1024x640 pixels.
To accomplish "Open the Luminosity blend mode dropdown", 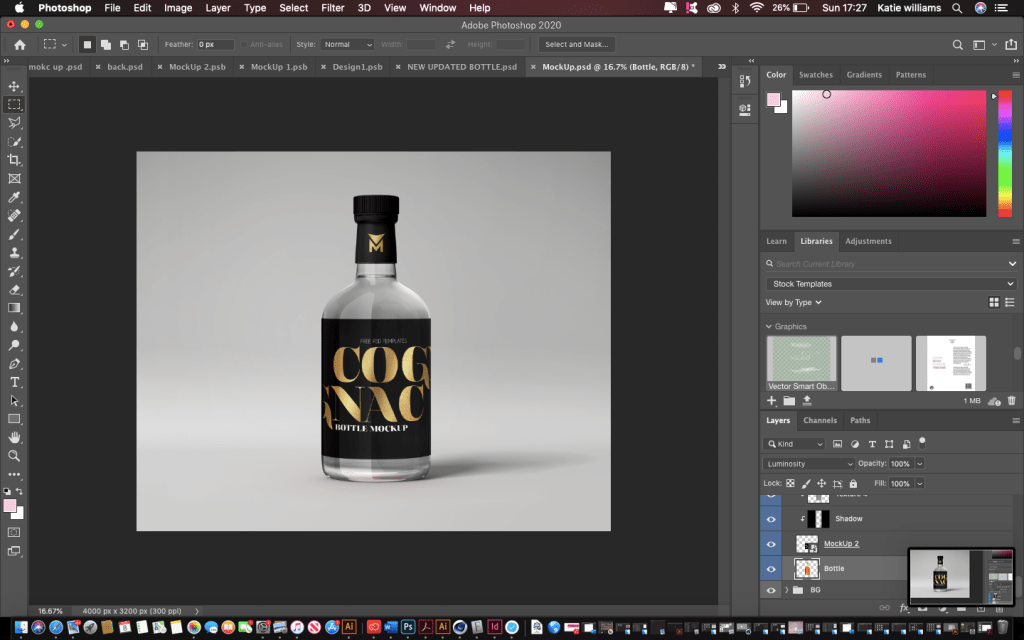I will tap(809, 464).
